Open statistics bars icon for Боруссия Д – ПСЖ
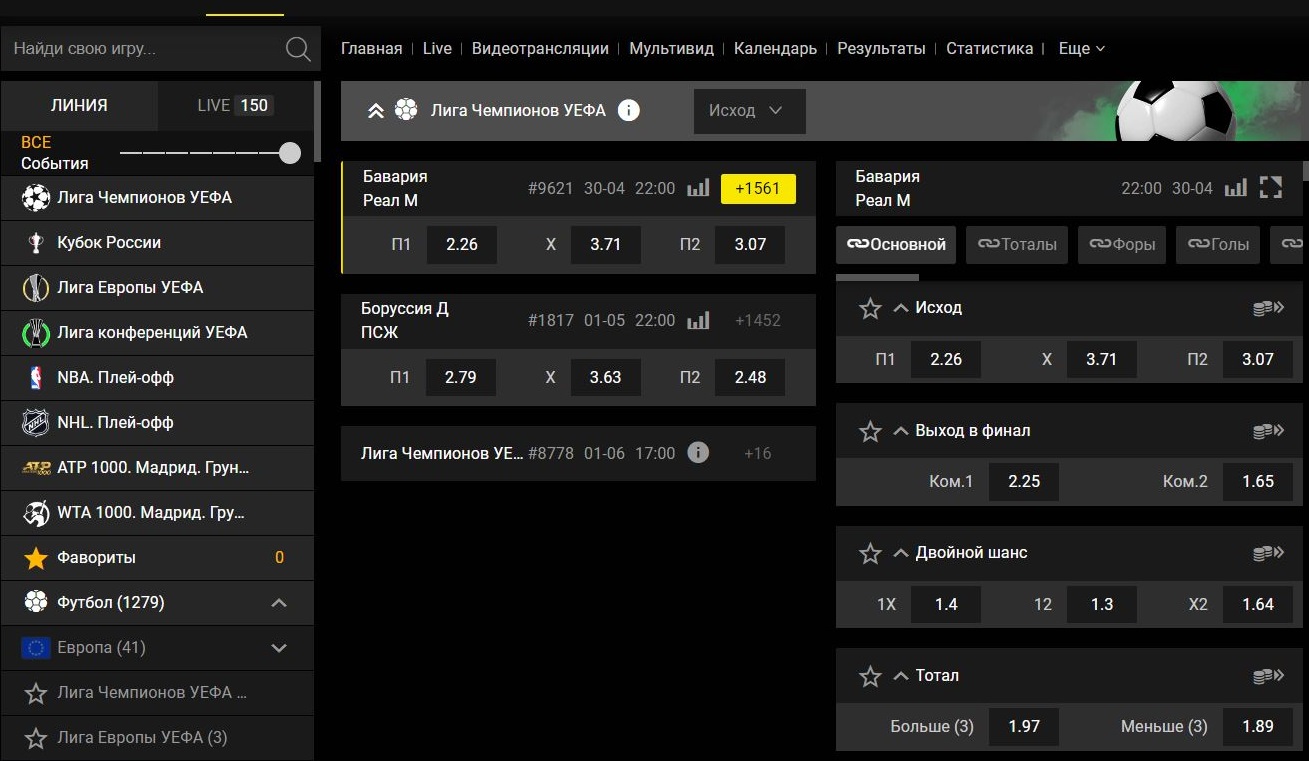The width and height of the screenshot is (1309, 761). point(698,320)
